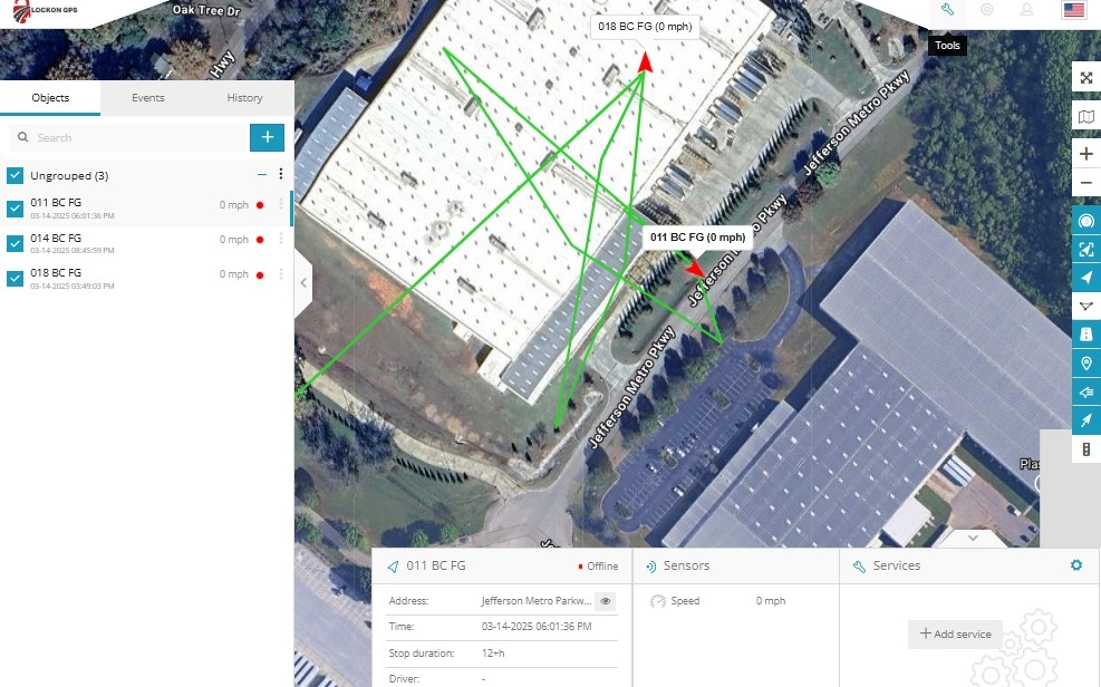Zoom in with the plus button
This screenshot has height=687, width=1101.
point(1086,154)
